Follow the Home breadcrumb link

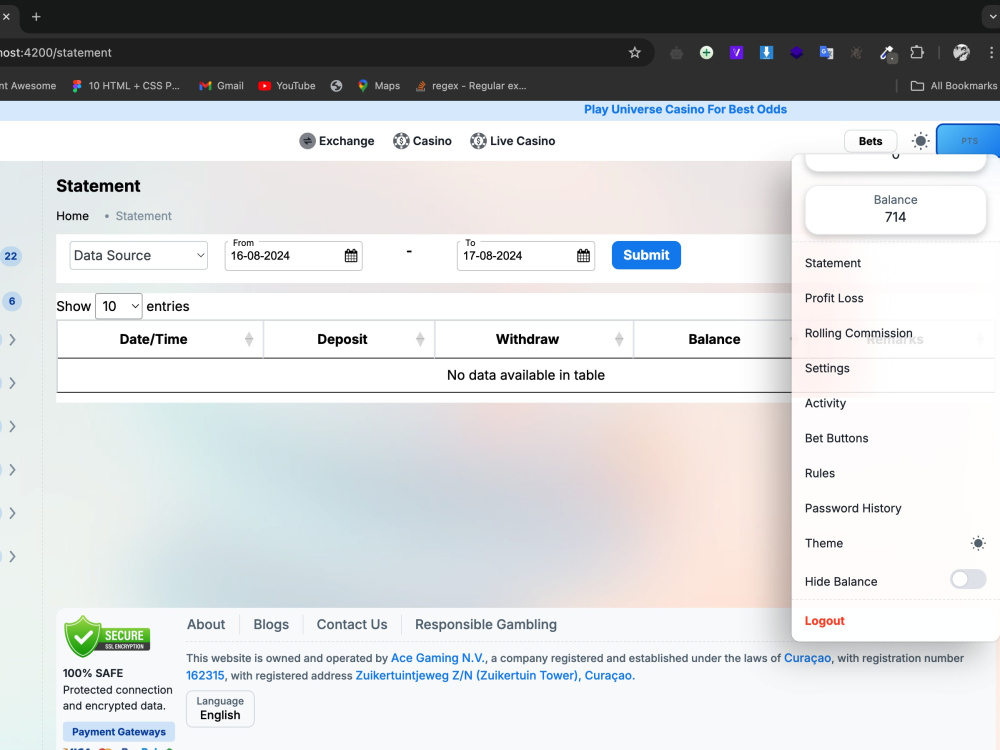point(72,216)
